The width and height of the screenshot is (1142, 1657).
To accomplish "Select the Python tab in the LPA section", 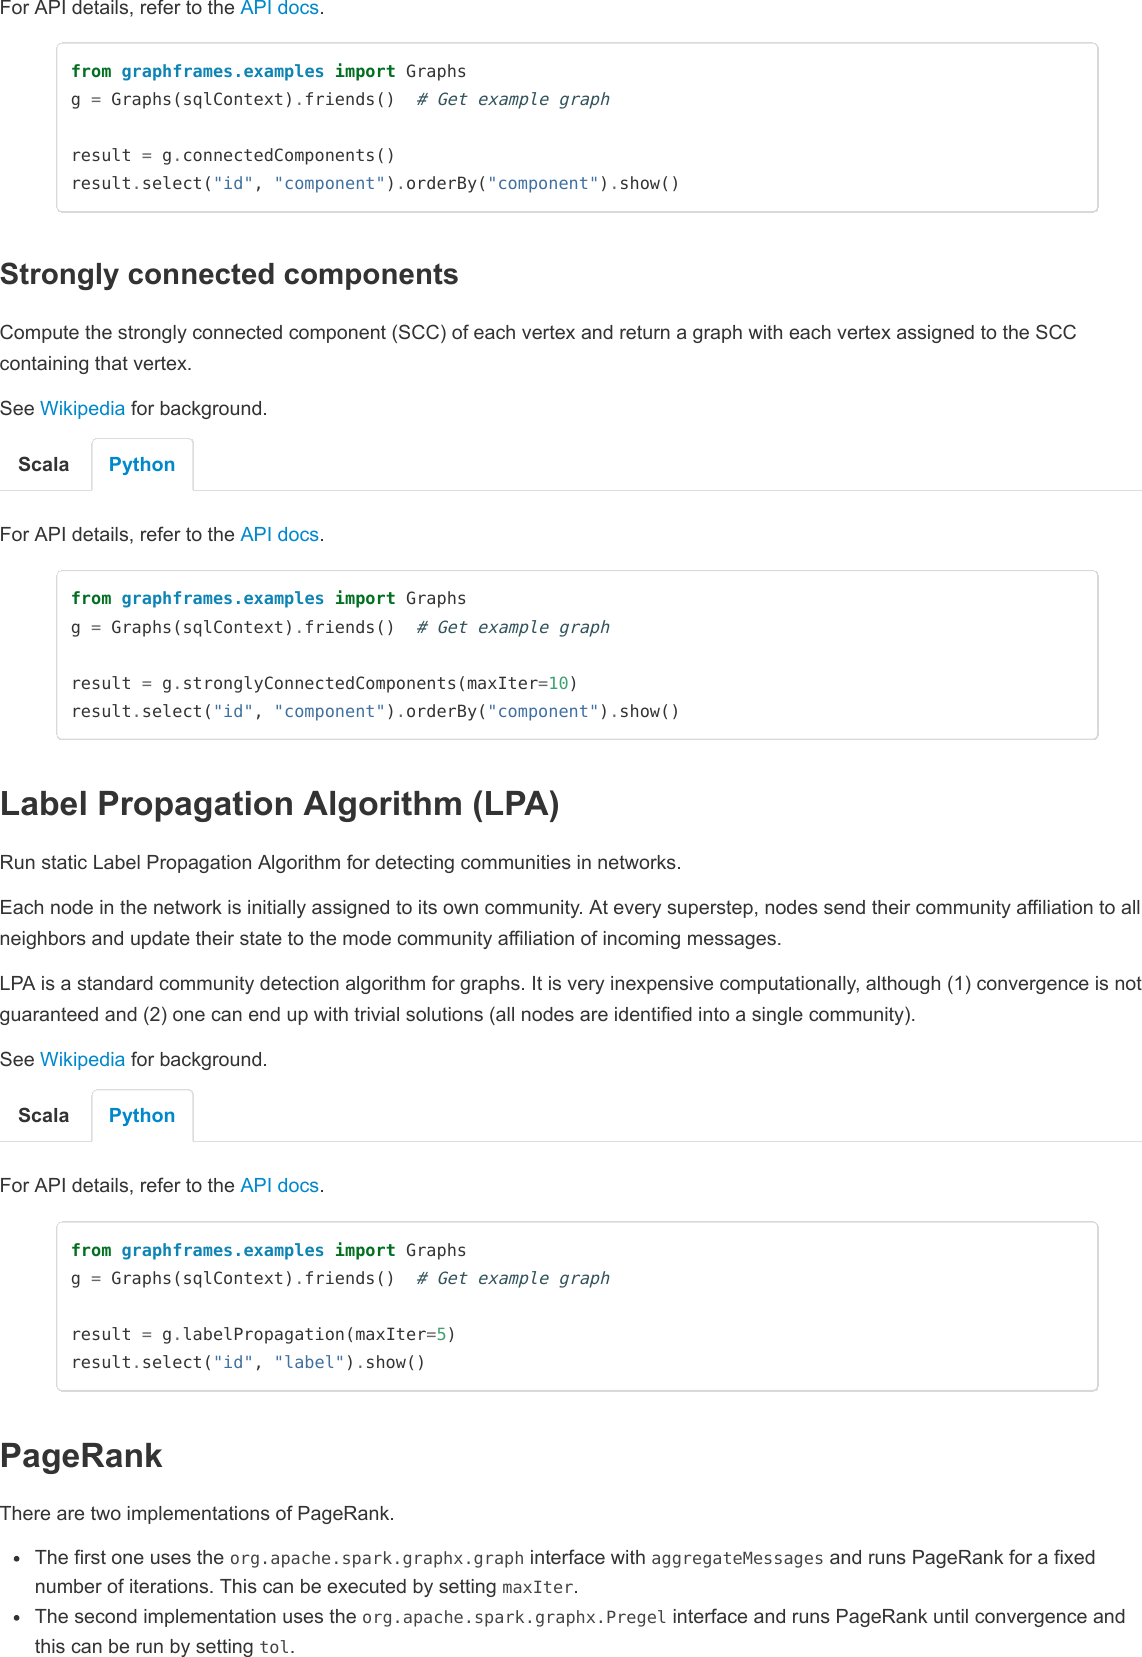I will (x=141, y=1115).
